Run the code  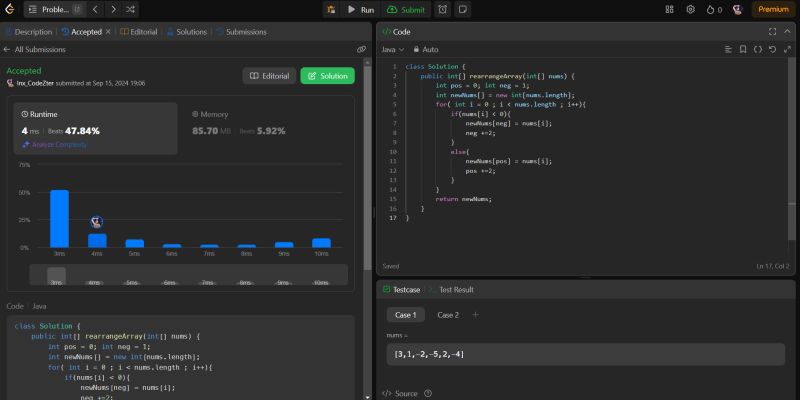(x=361, y=9)
